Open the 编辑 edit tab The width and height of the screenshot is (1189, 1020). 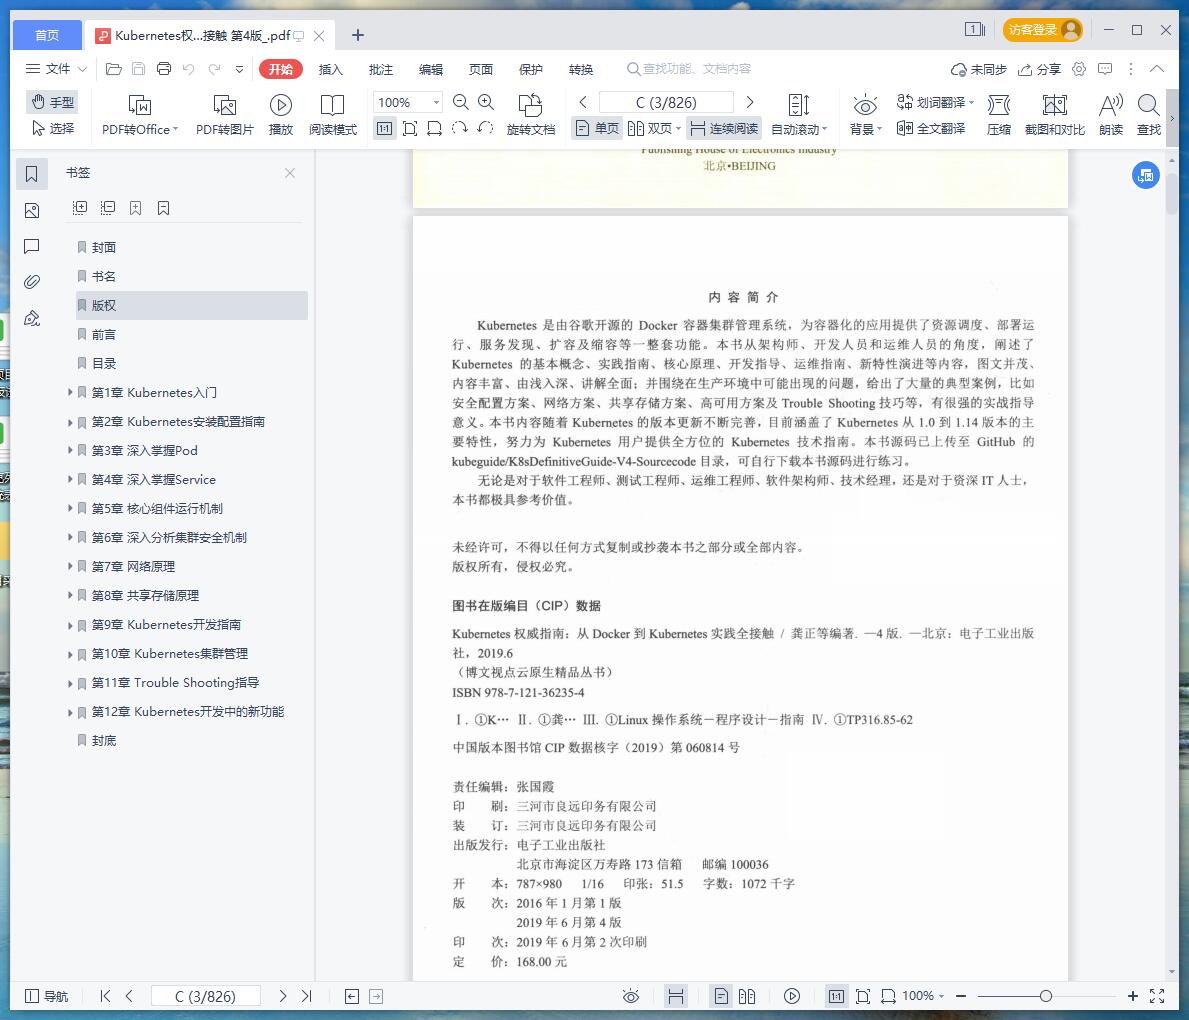[x=431, y=69]
